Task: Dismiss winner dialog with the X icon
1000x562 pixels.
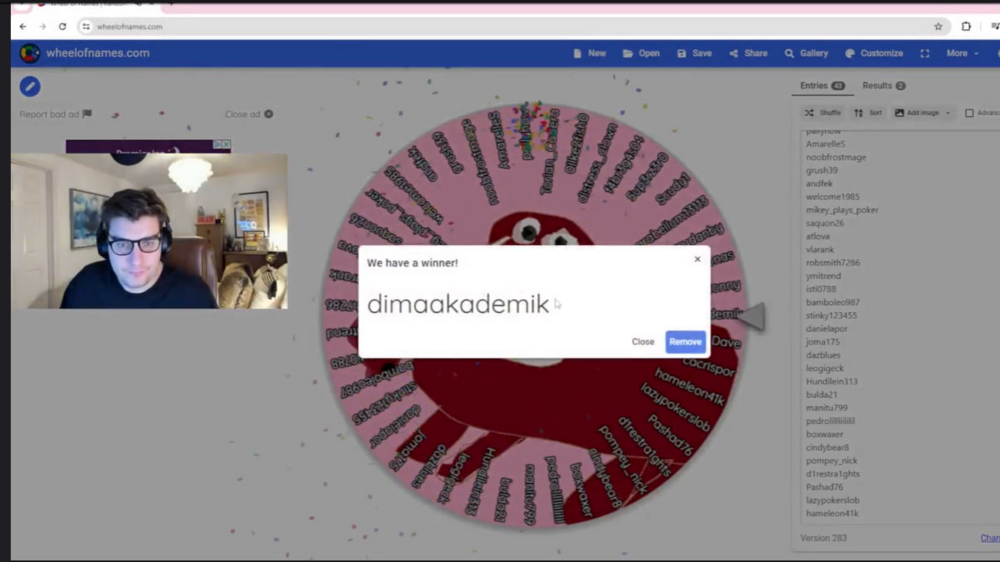Action: tap(697, 259)
